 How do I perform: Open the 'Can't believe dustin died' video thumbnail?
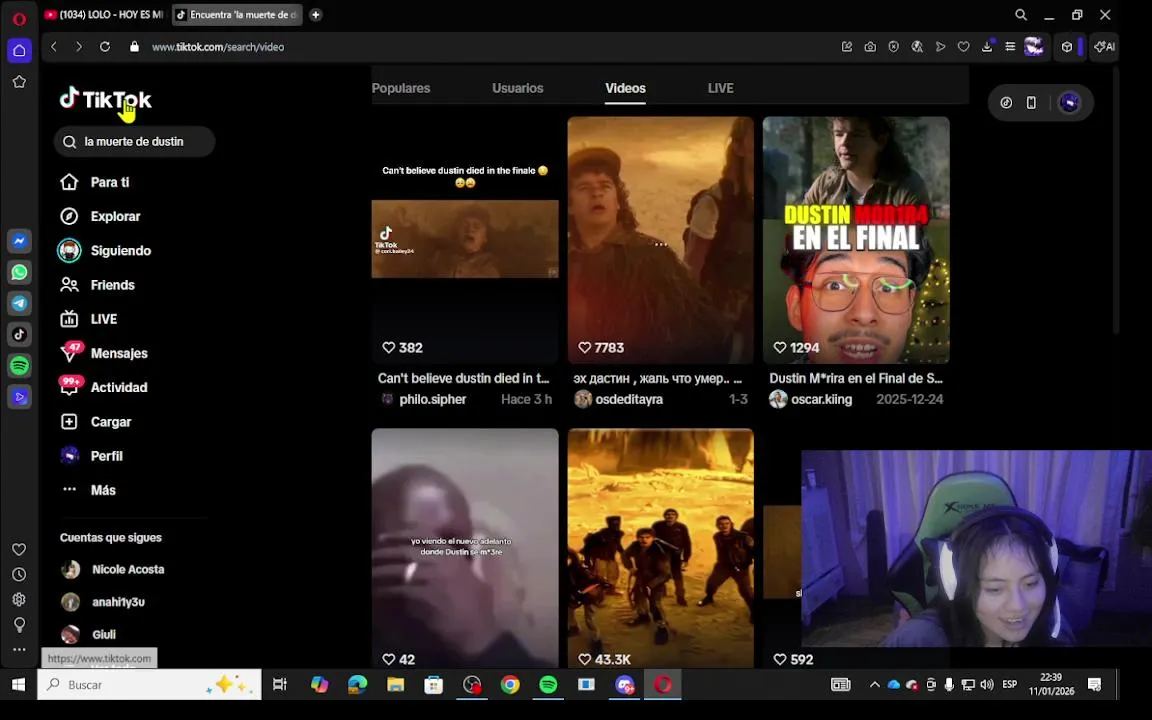click(x=464, y=240)
